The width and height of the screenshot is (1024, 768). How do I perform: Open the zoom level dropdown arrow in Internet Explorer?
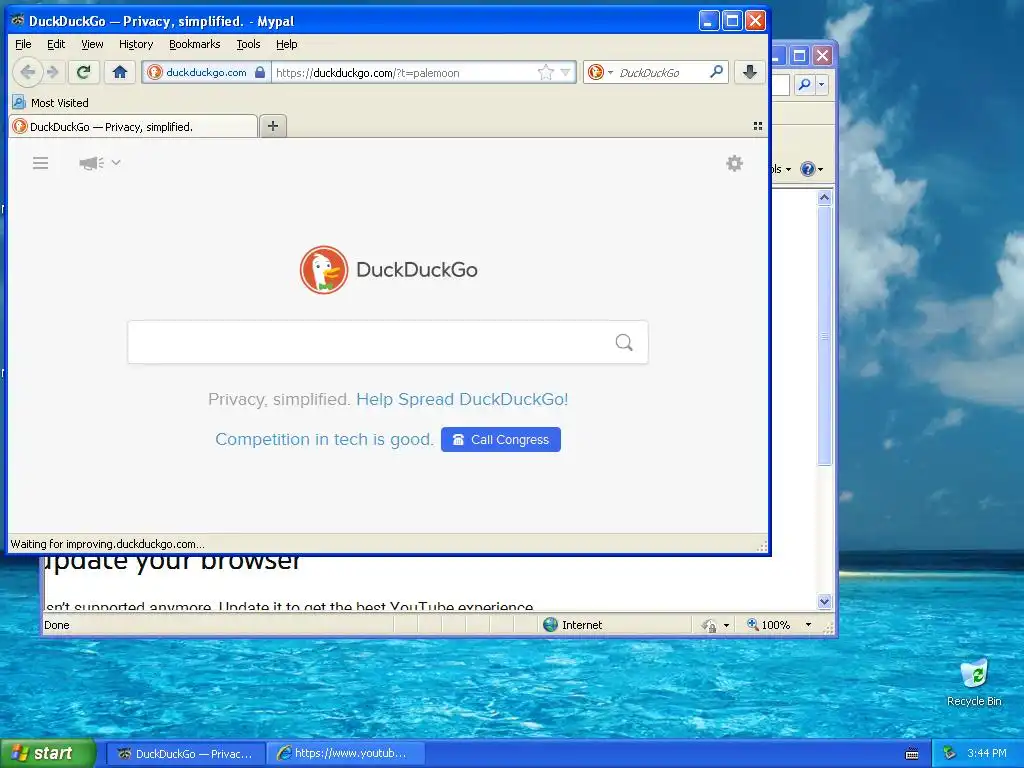[808, 625]
